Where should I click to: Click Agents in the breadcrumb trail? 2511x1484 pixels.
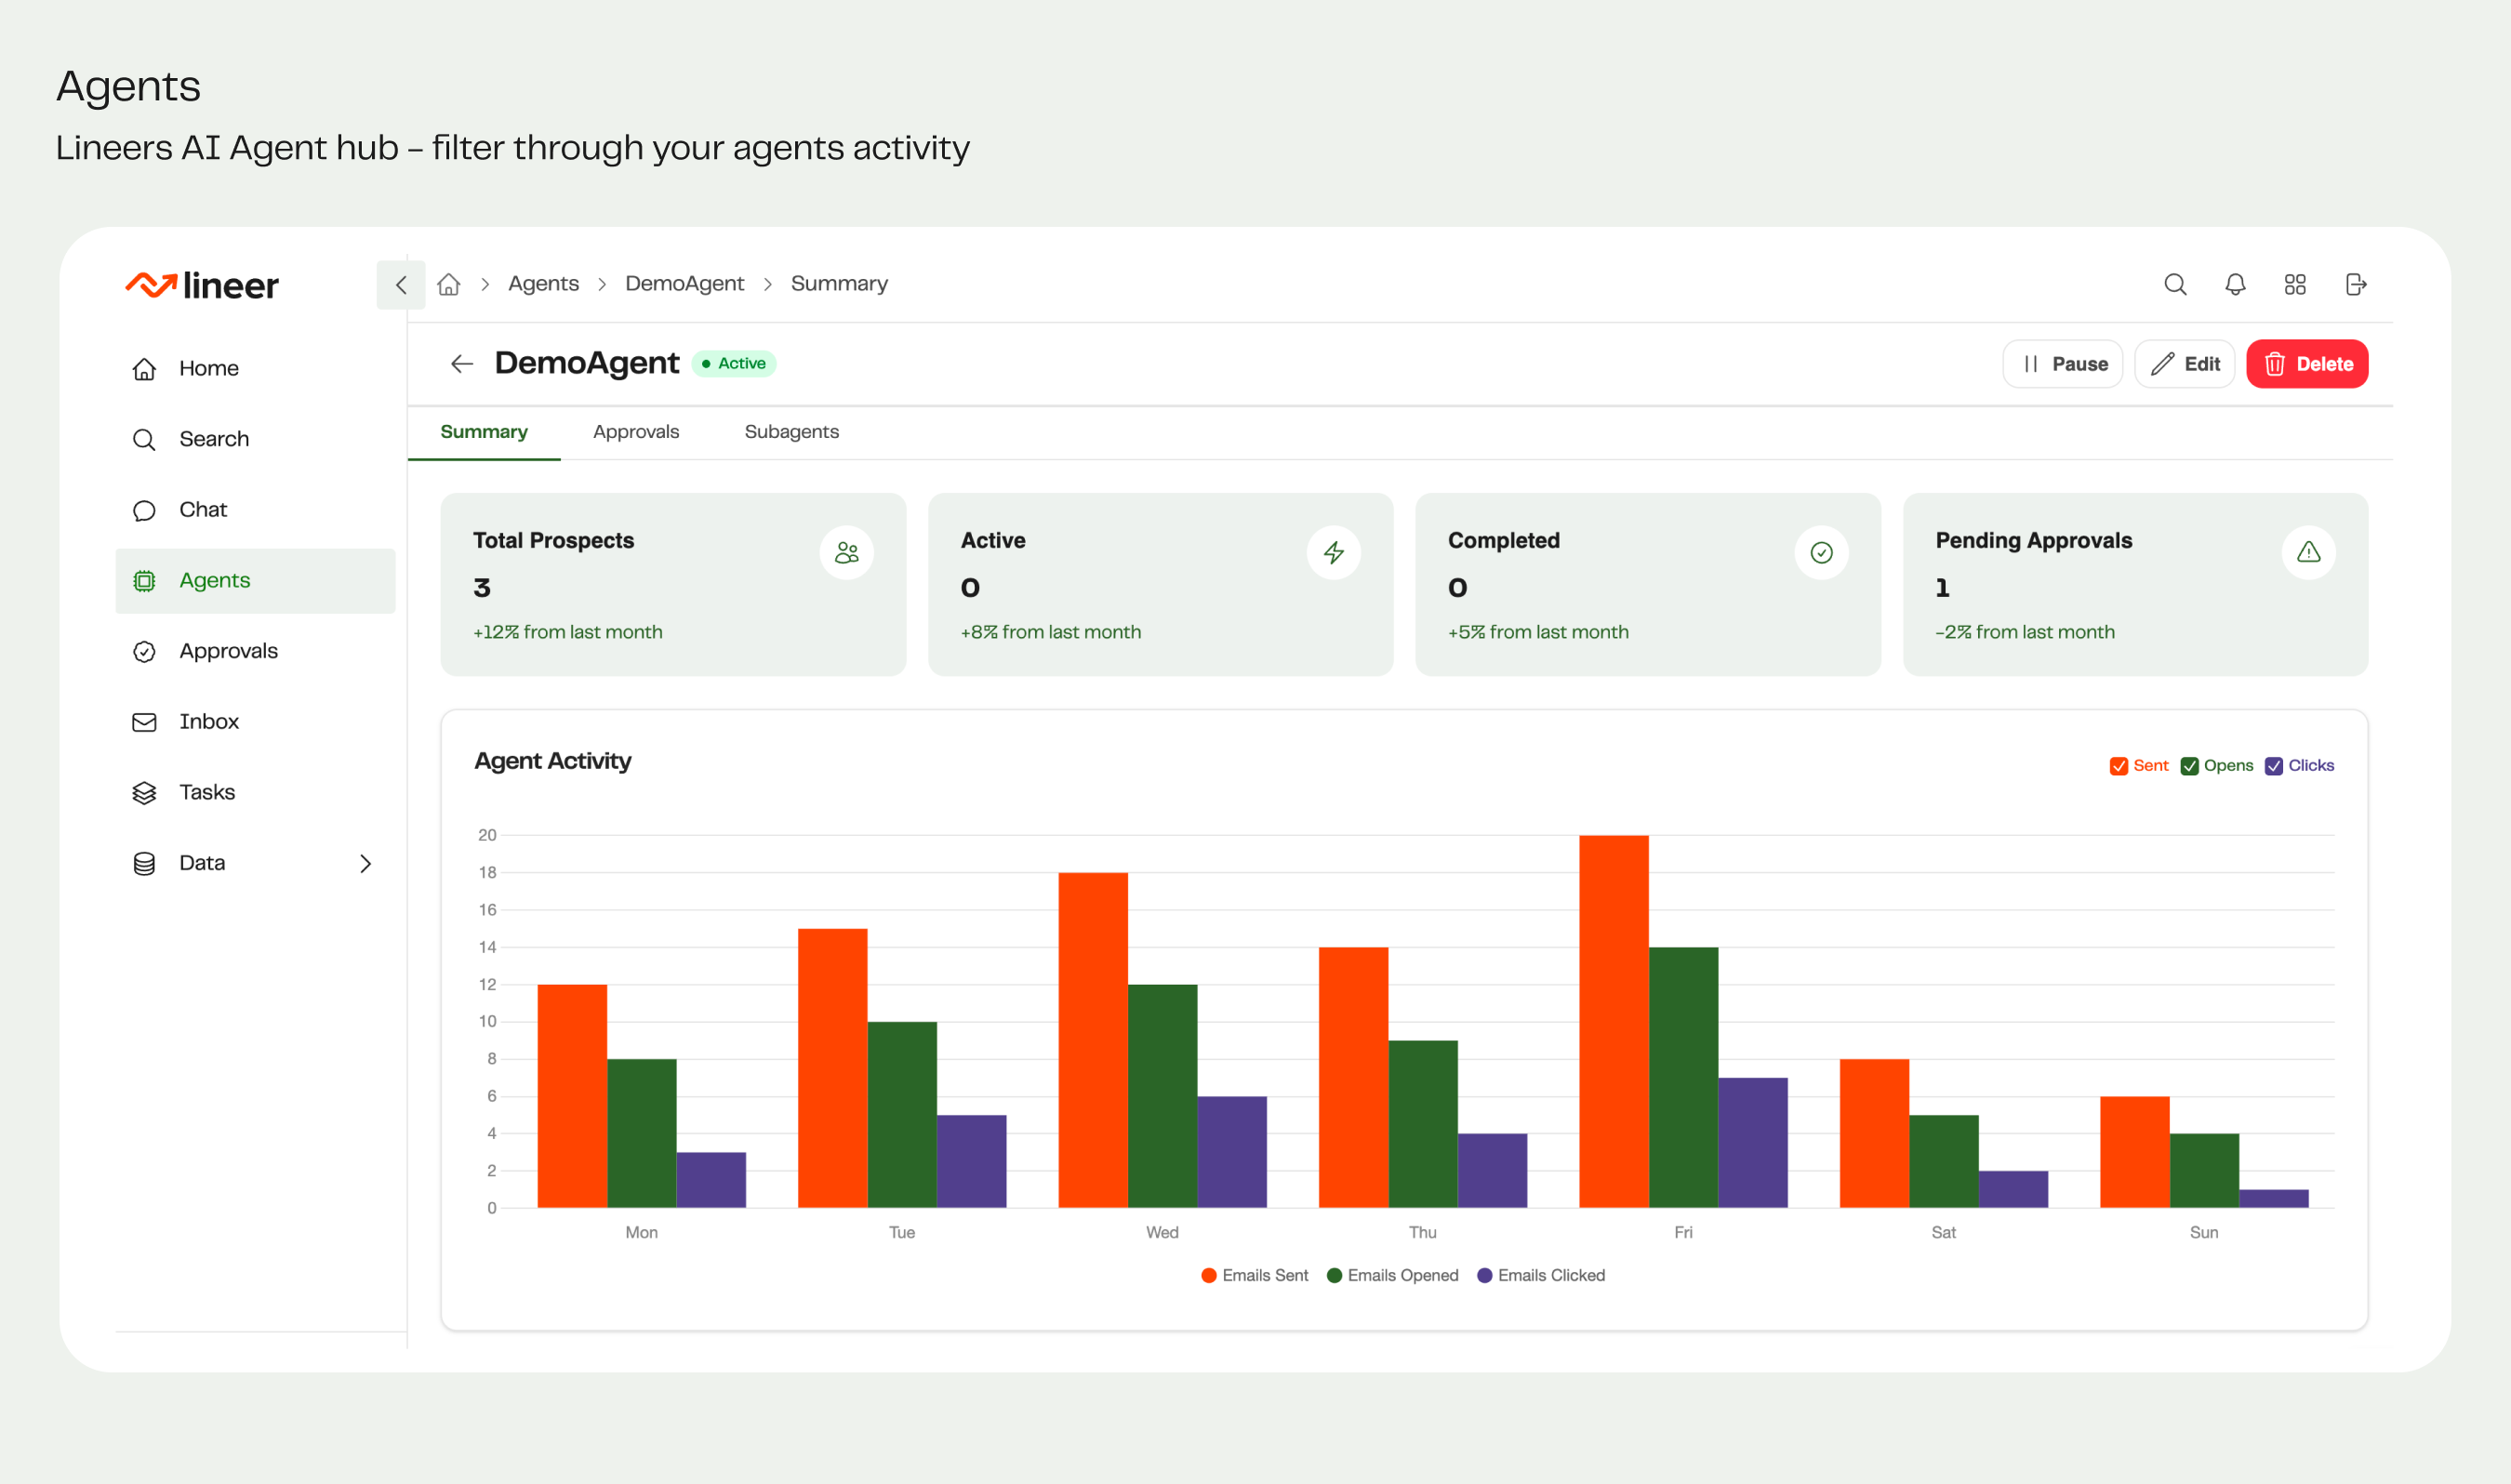pos(543,284)
